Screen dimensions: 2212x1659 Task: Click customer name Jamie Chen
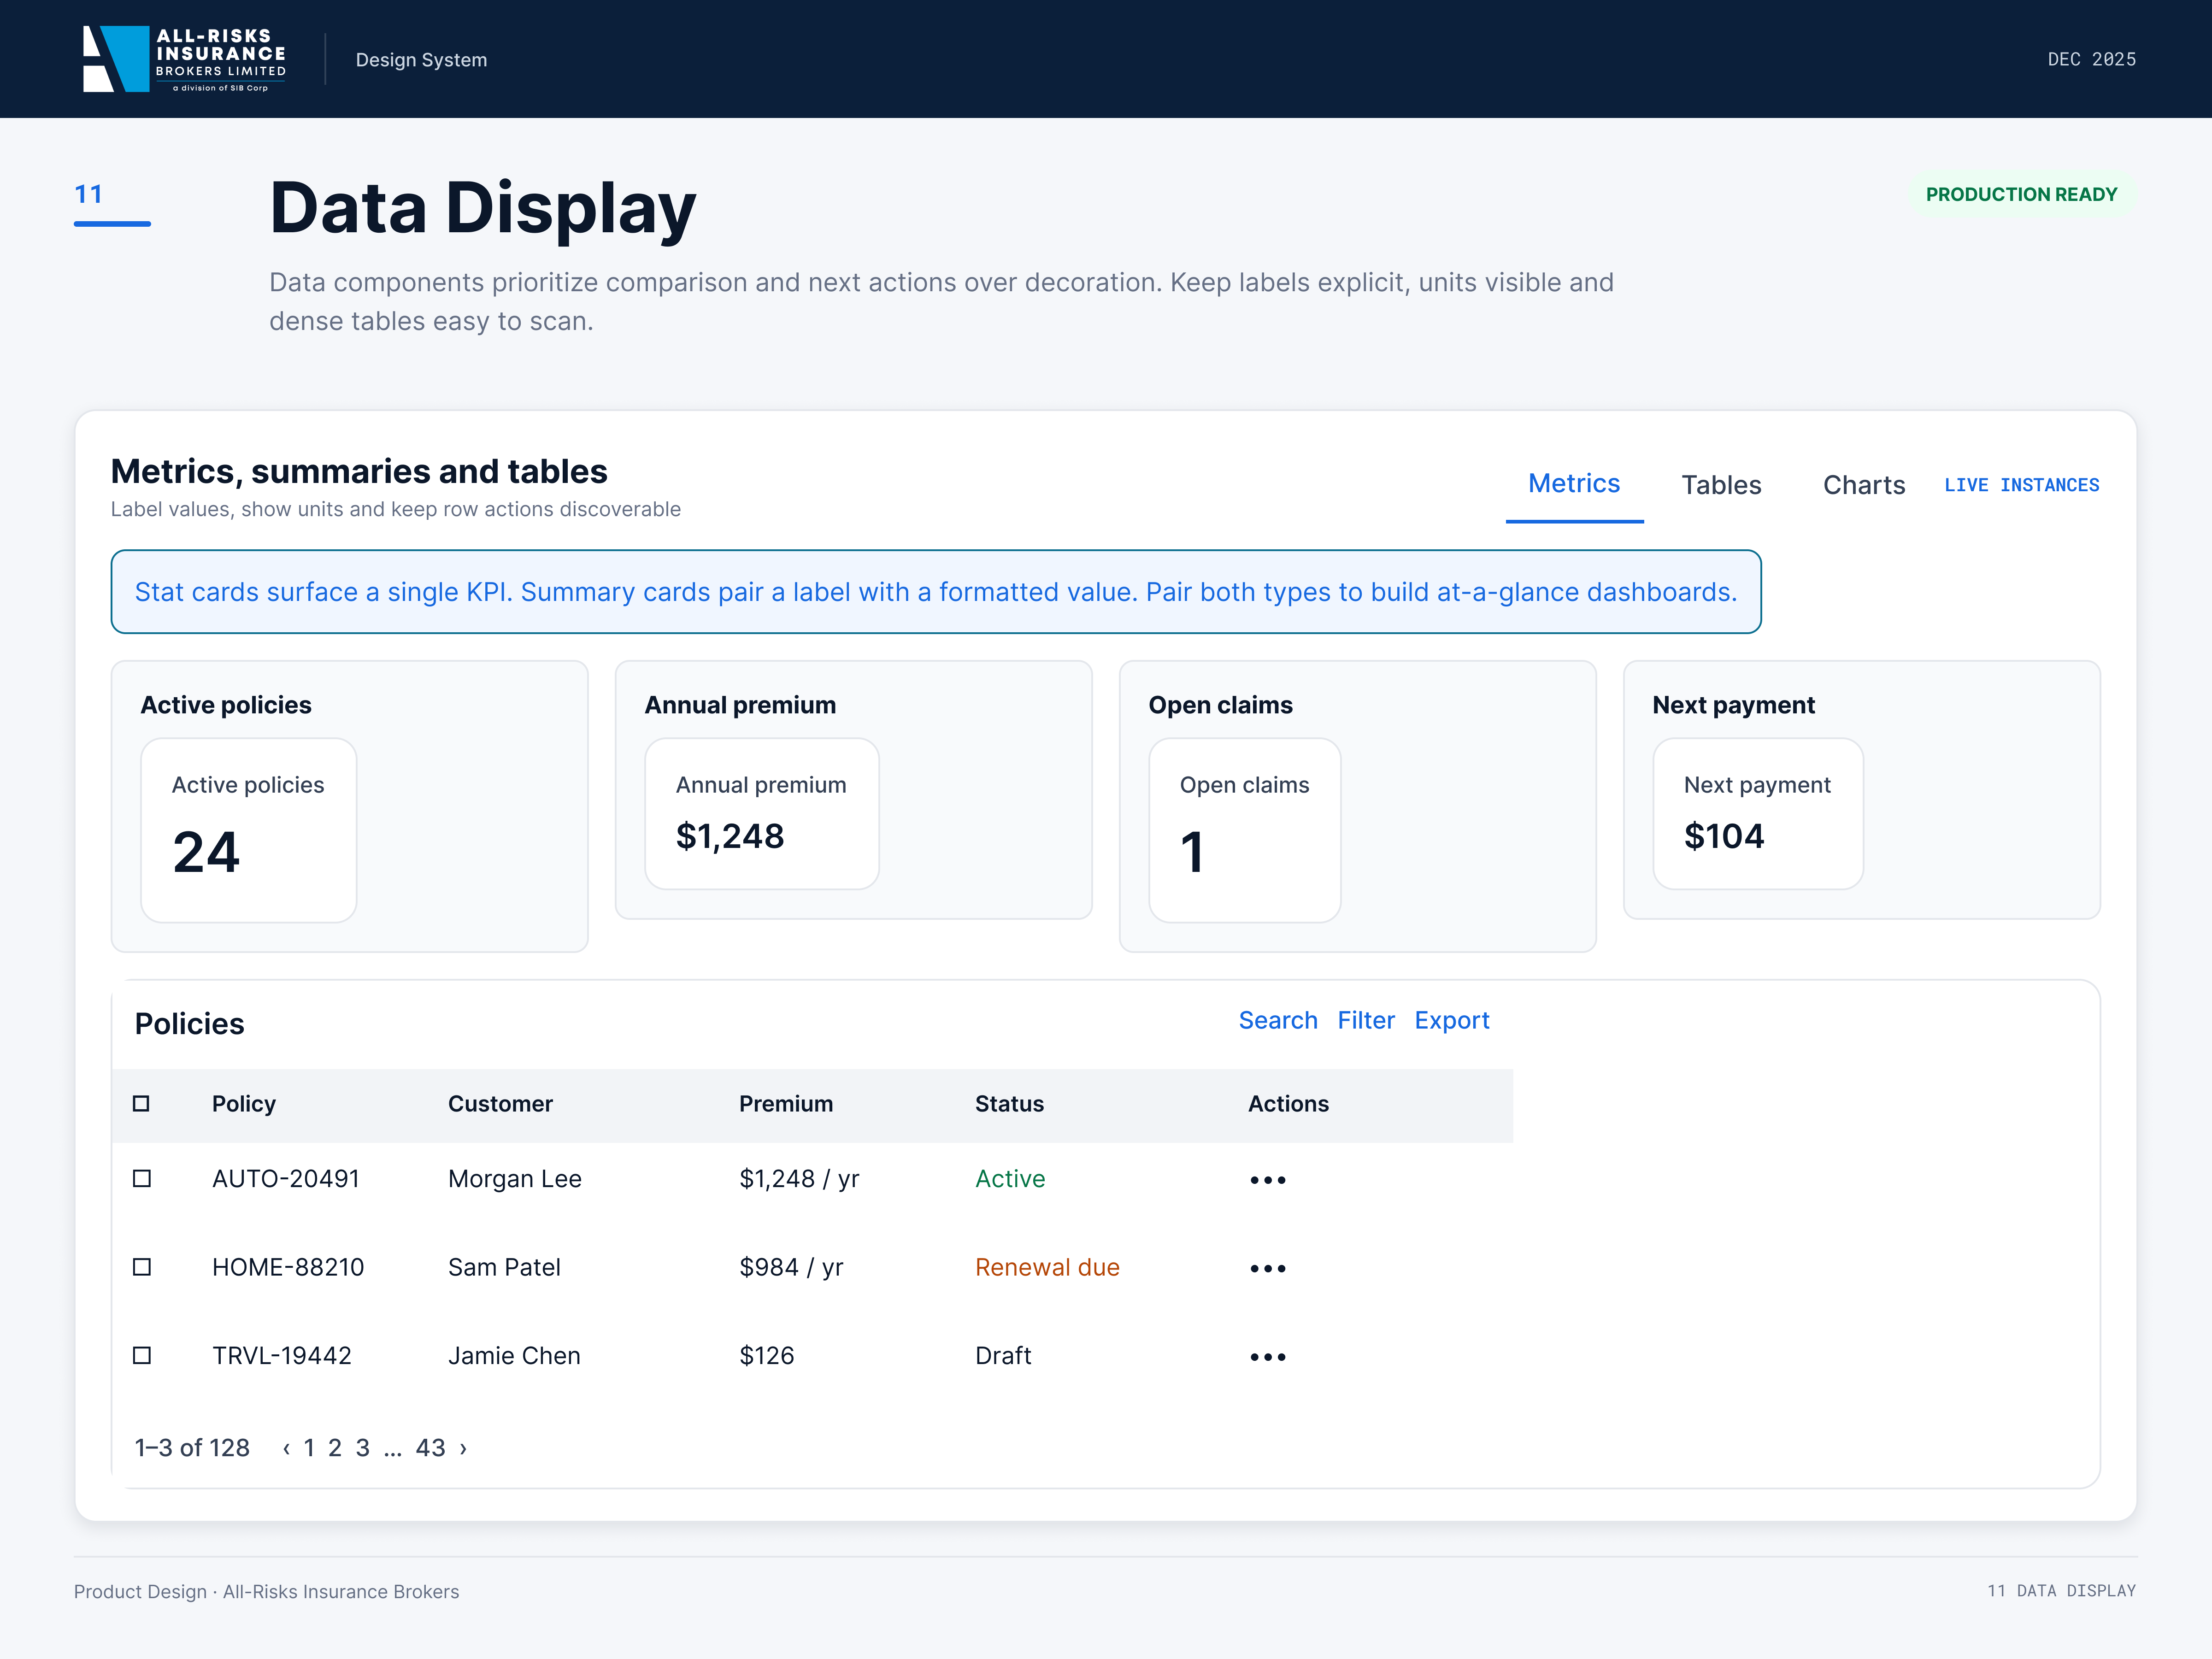[x=514, y=1356]
